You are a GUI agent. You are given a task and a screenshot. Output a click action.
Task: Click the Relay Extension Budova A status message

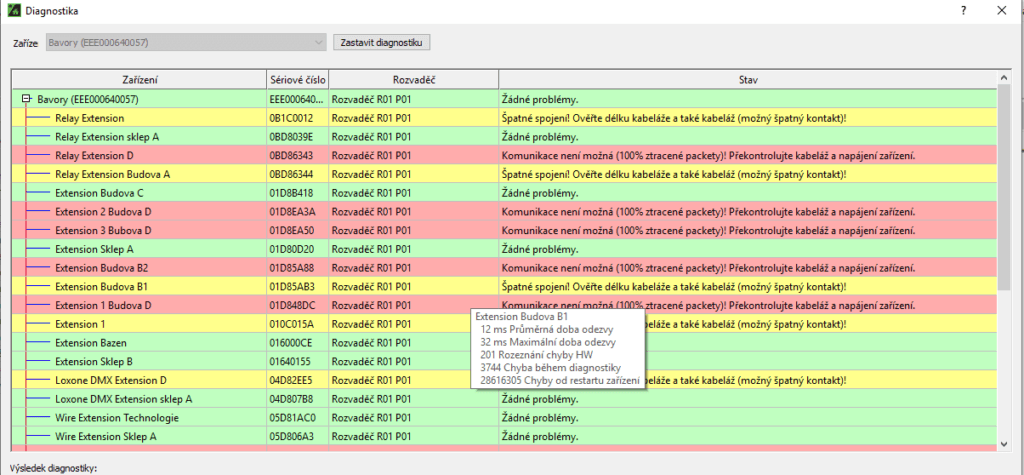click(674, 174)
